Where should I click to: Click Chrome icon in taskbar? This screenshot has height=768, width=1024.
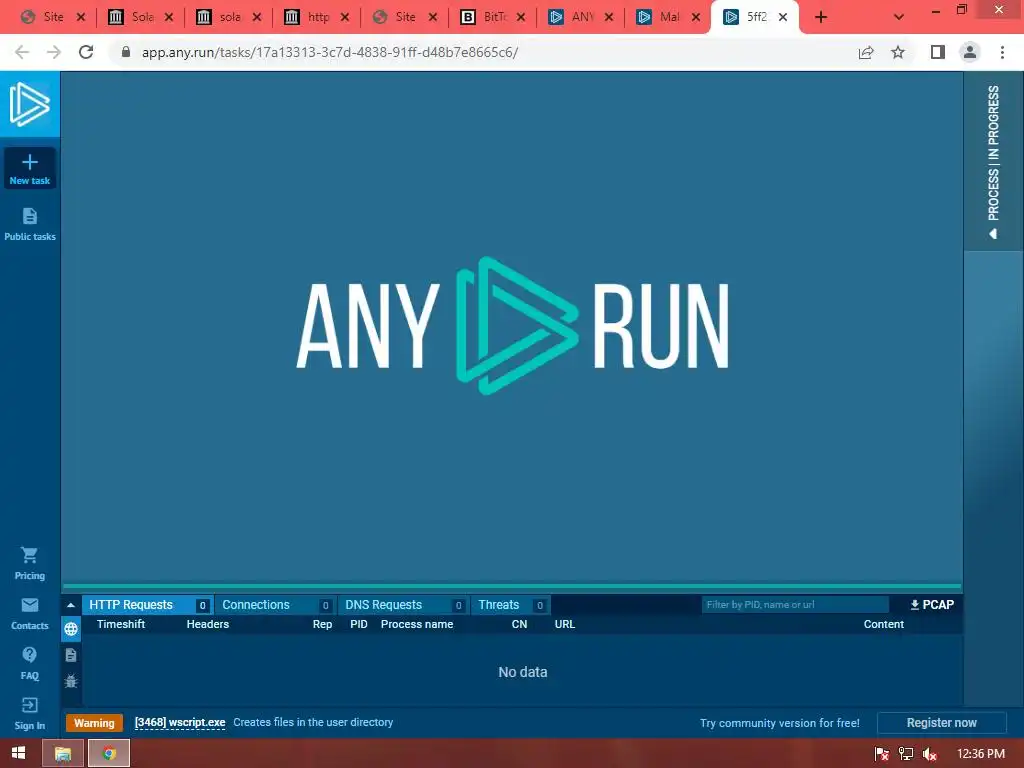tap(109, 753)
